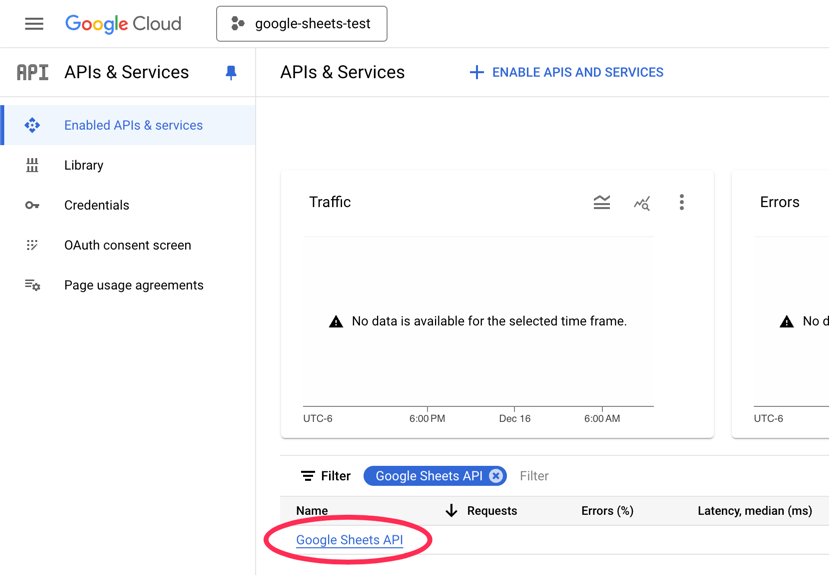Click the Google Cloud logo
Image resolution: width=829 pixels, height=575 pixels.
coord(123,23)
